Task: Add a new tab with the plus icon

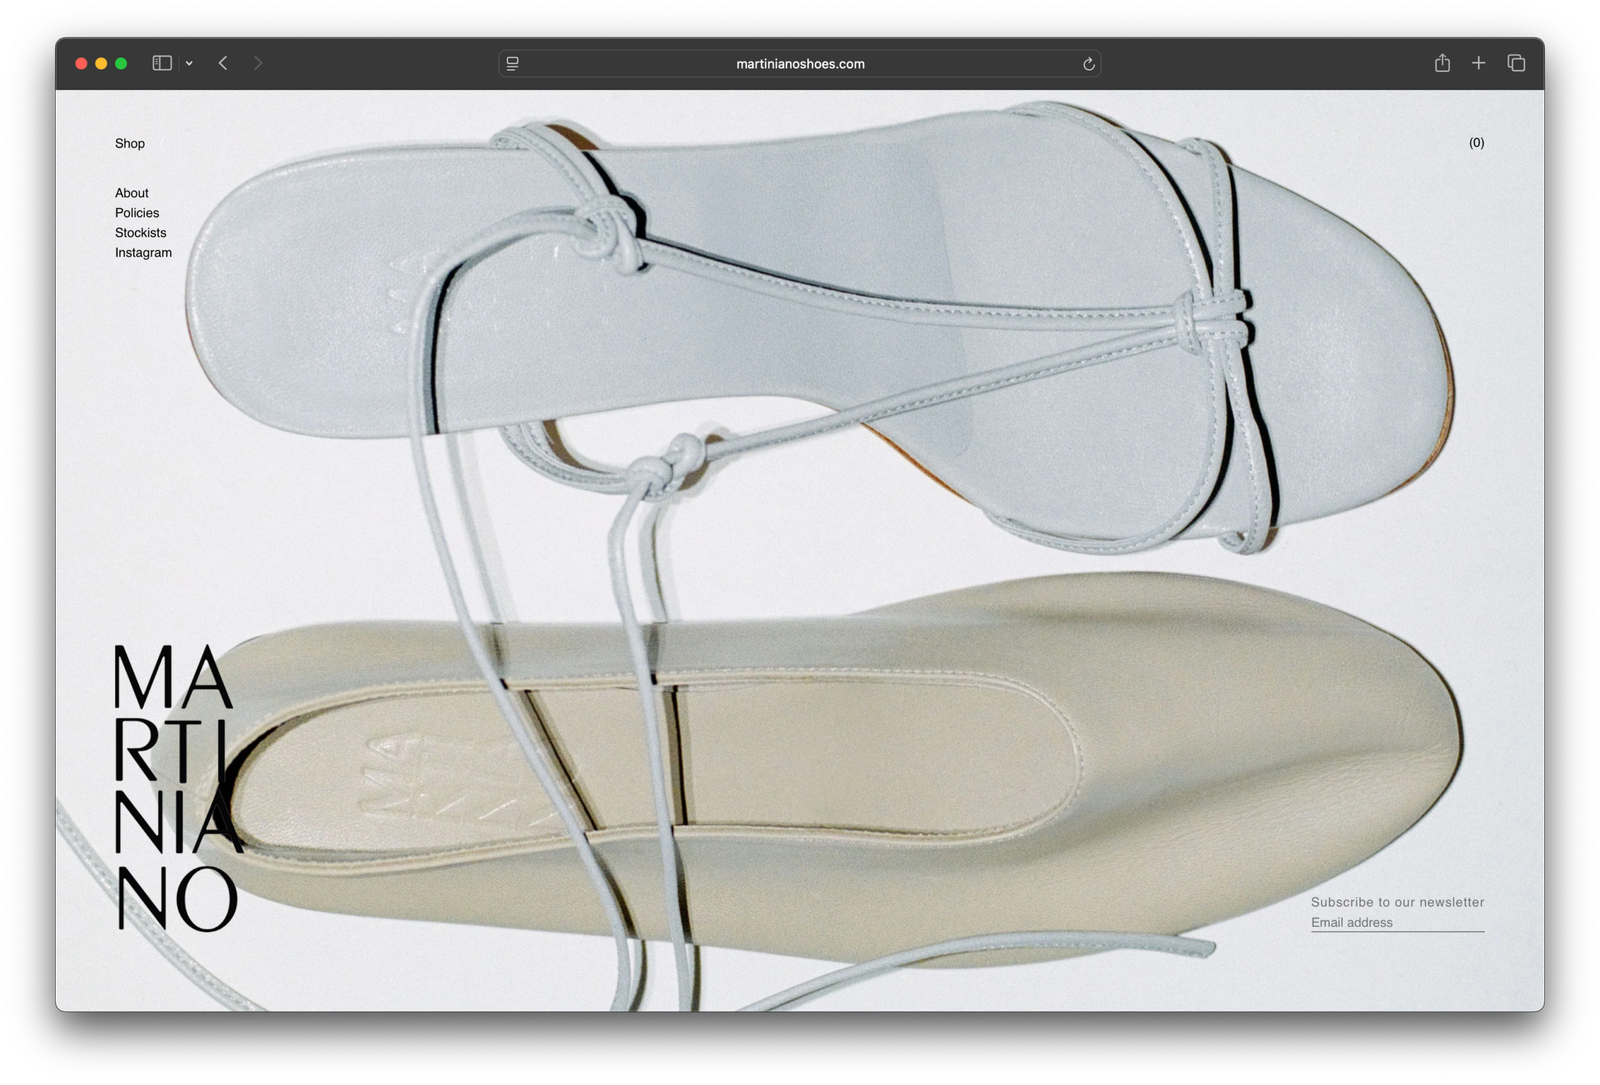Action: pos(1479,63)
